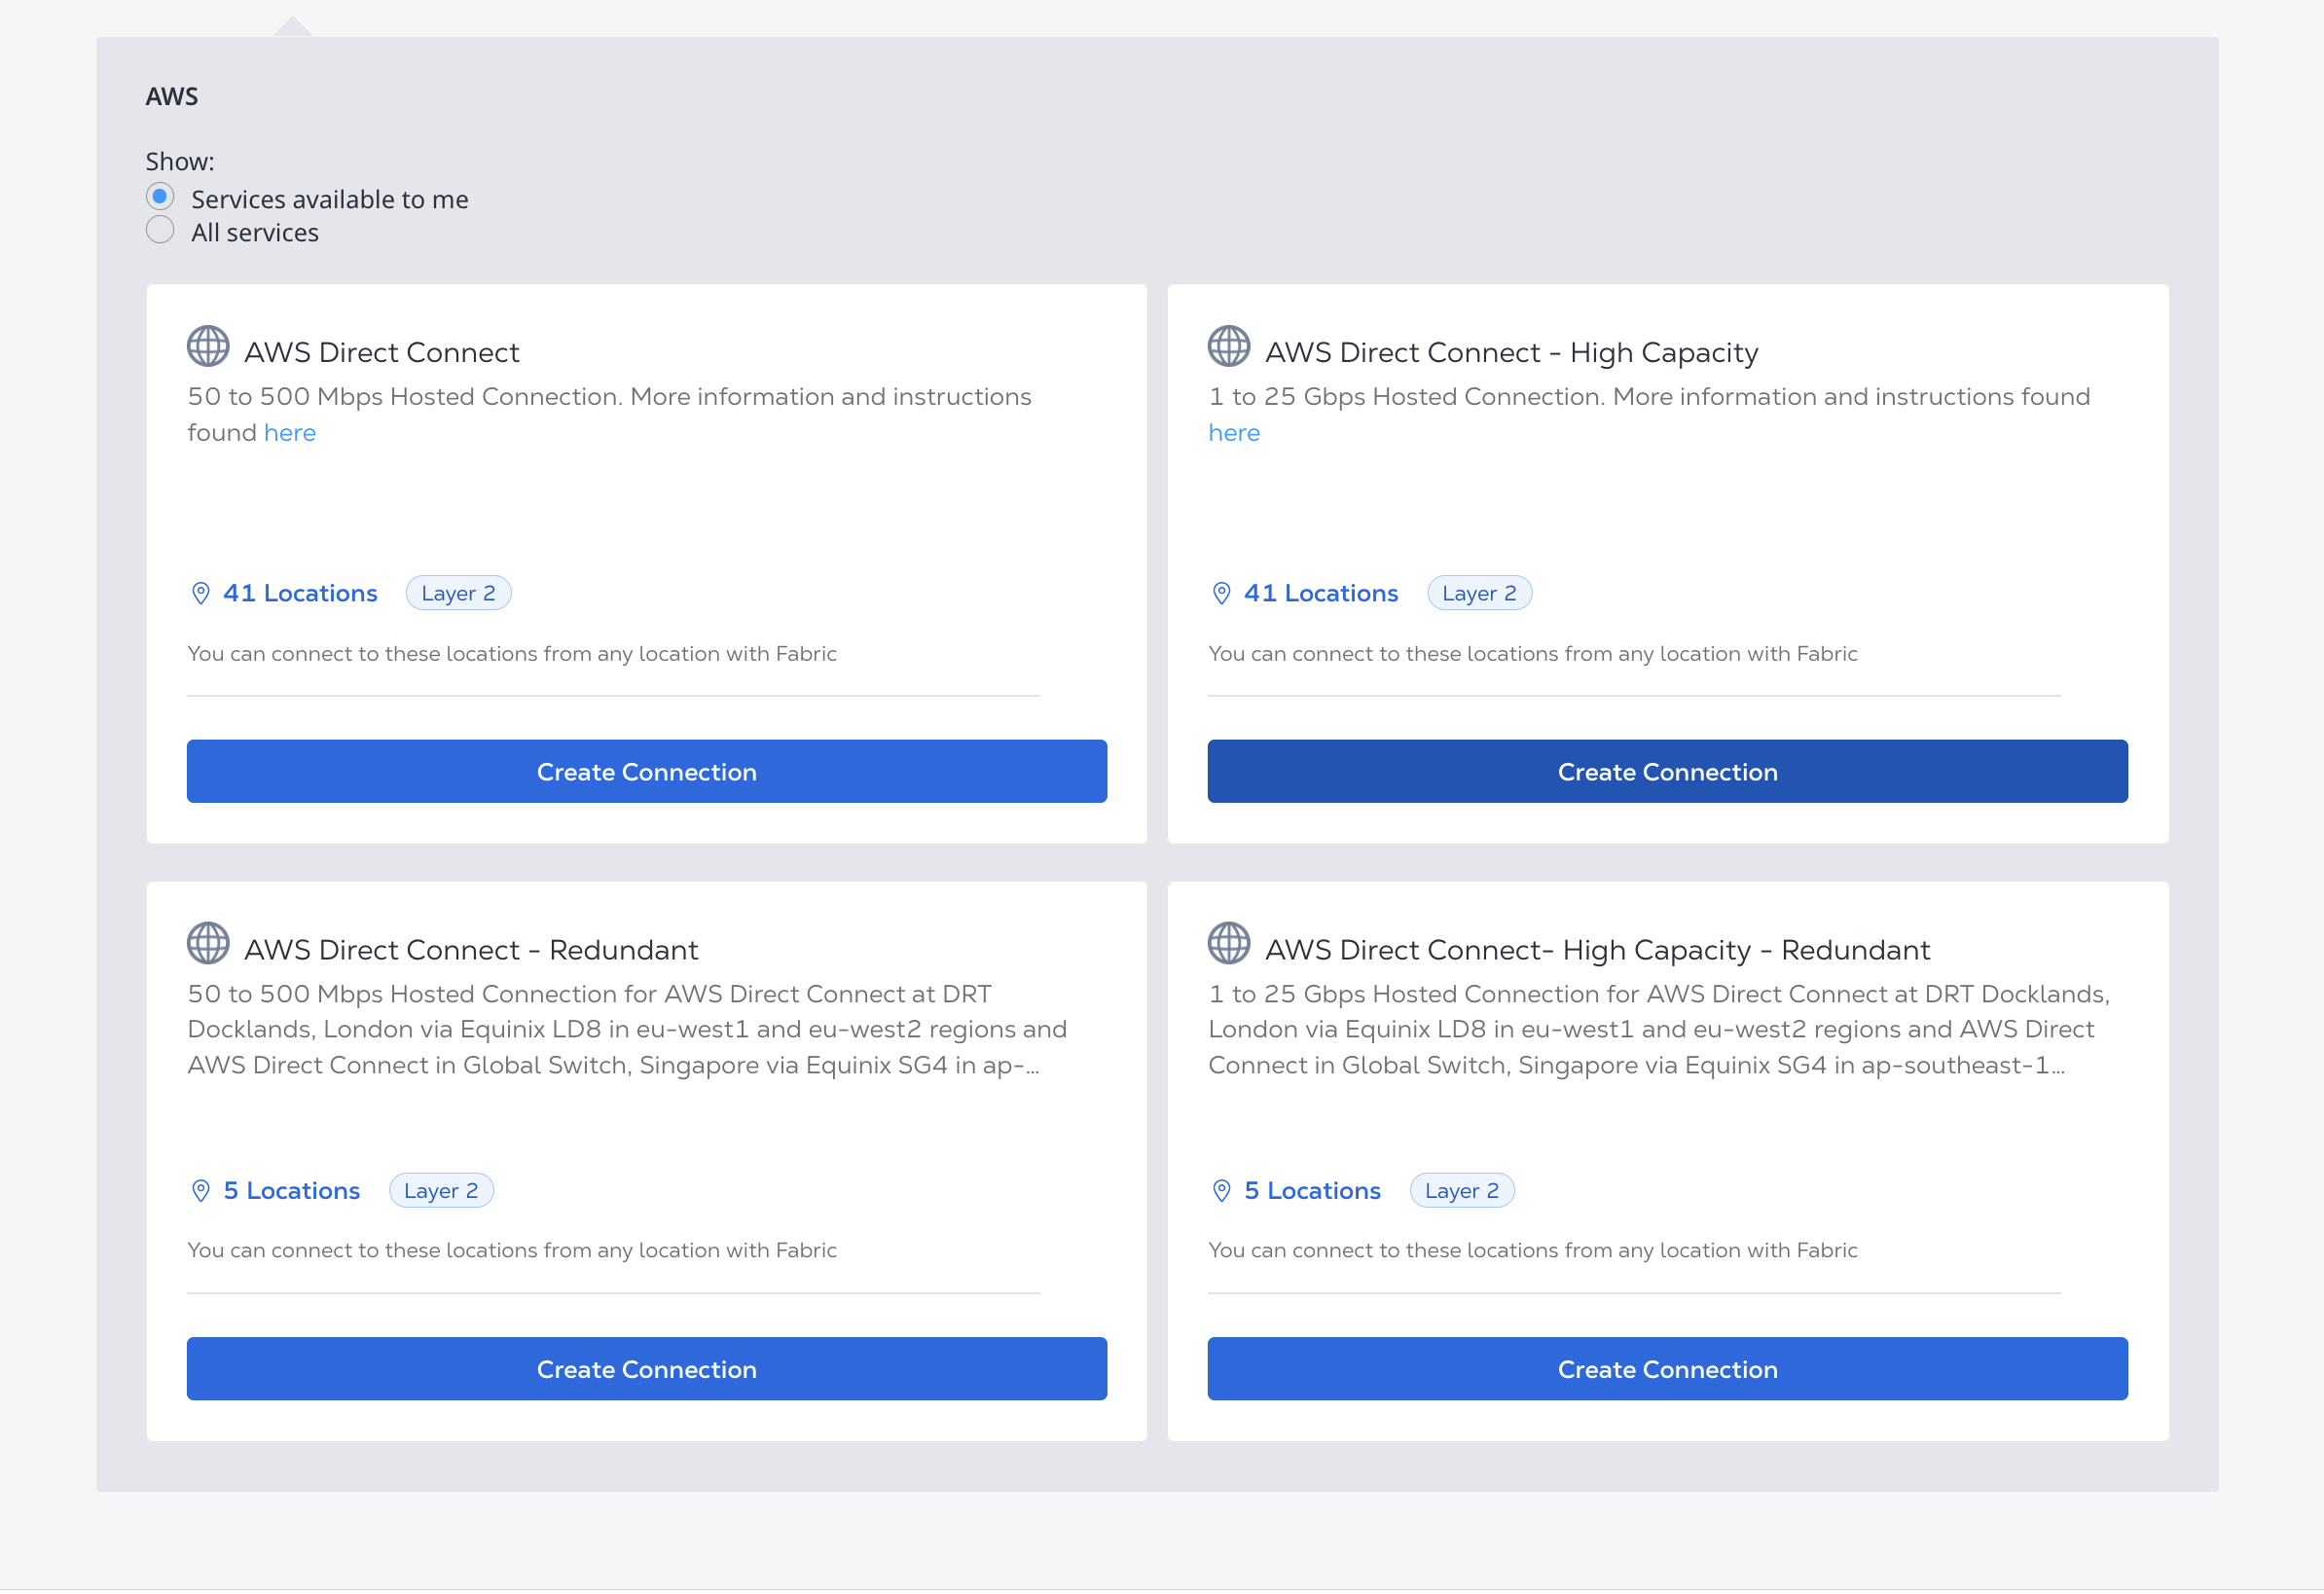The width and height of the screenshot is (2324, 1594).
Task: Click Layer 2 badge in Direct Connect - Redundant card
Action: (441, 1192)
